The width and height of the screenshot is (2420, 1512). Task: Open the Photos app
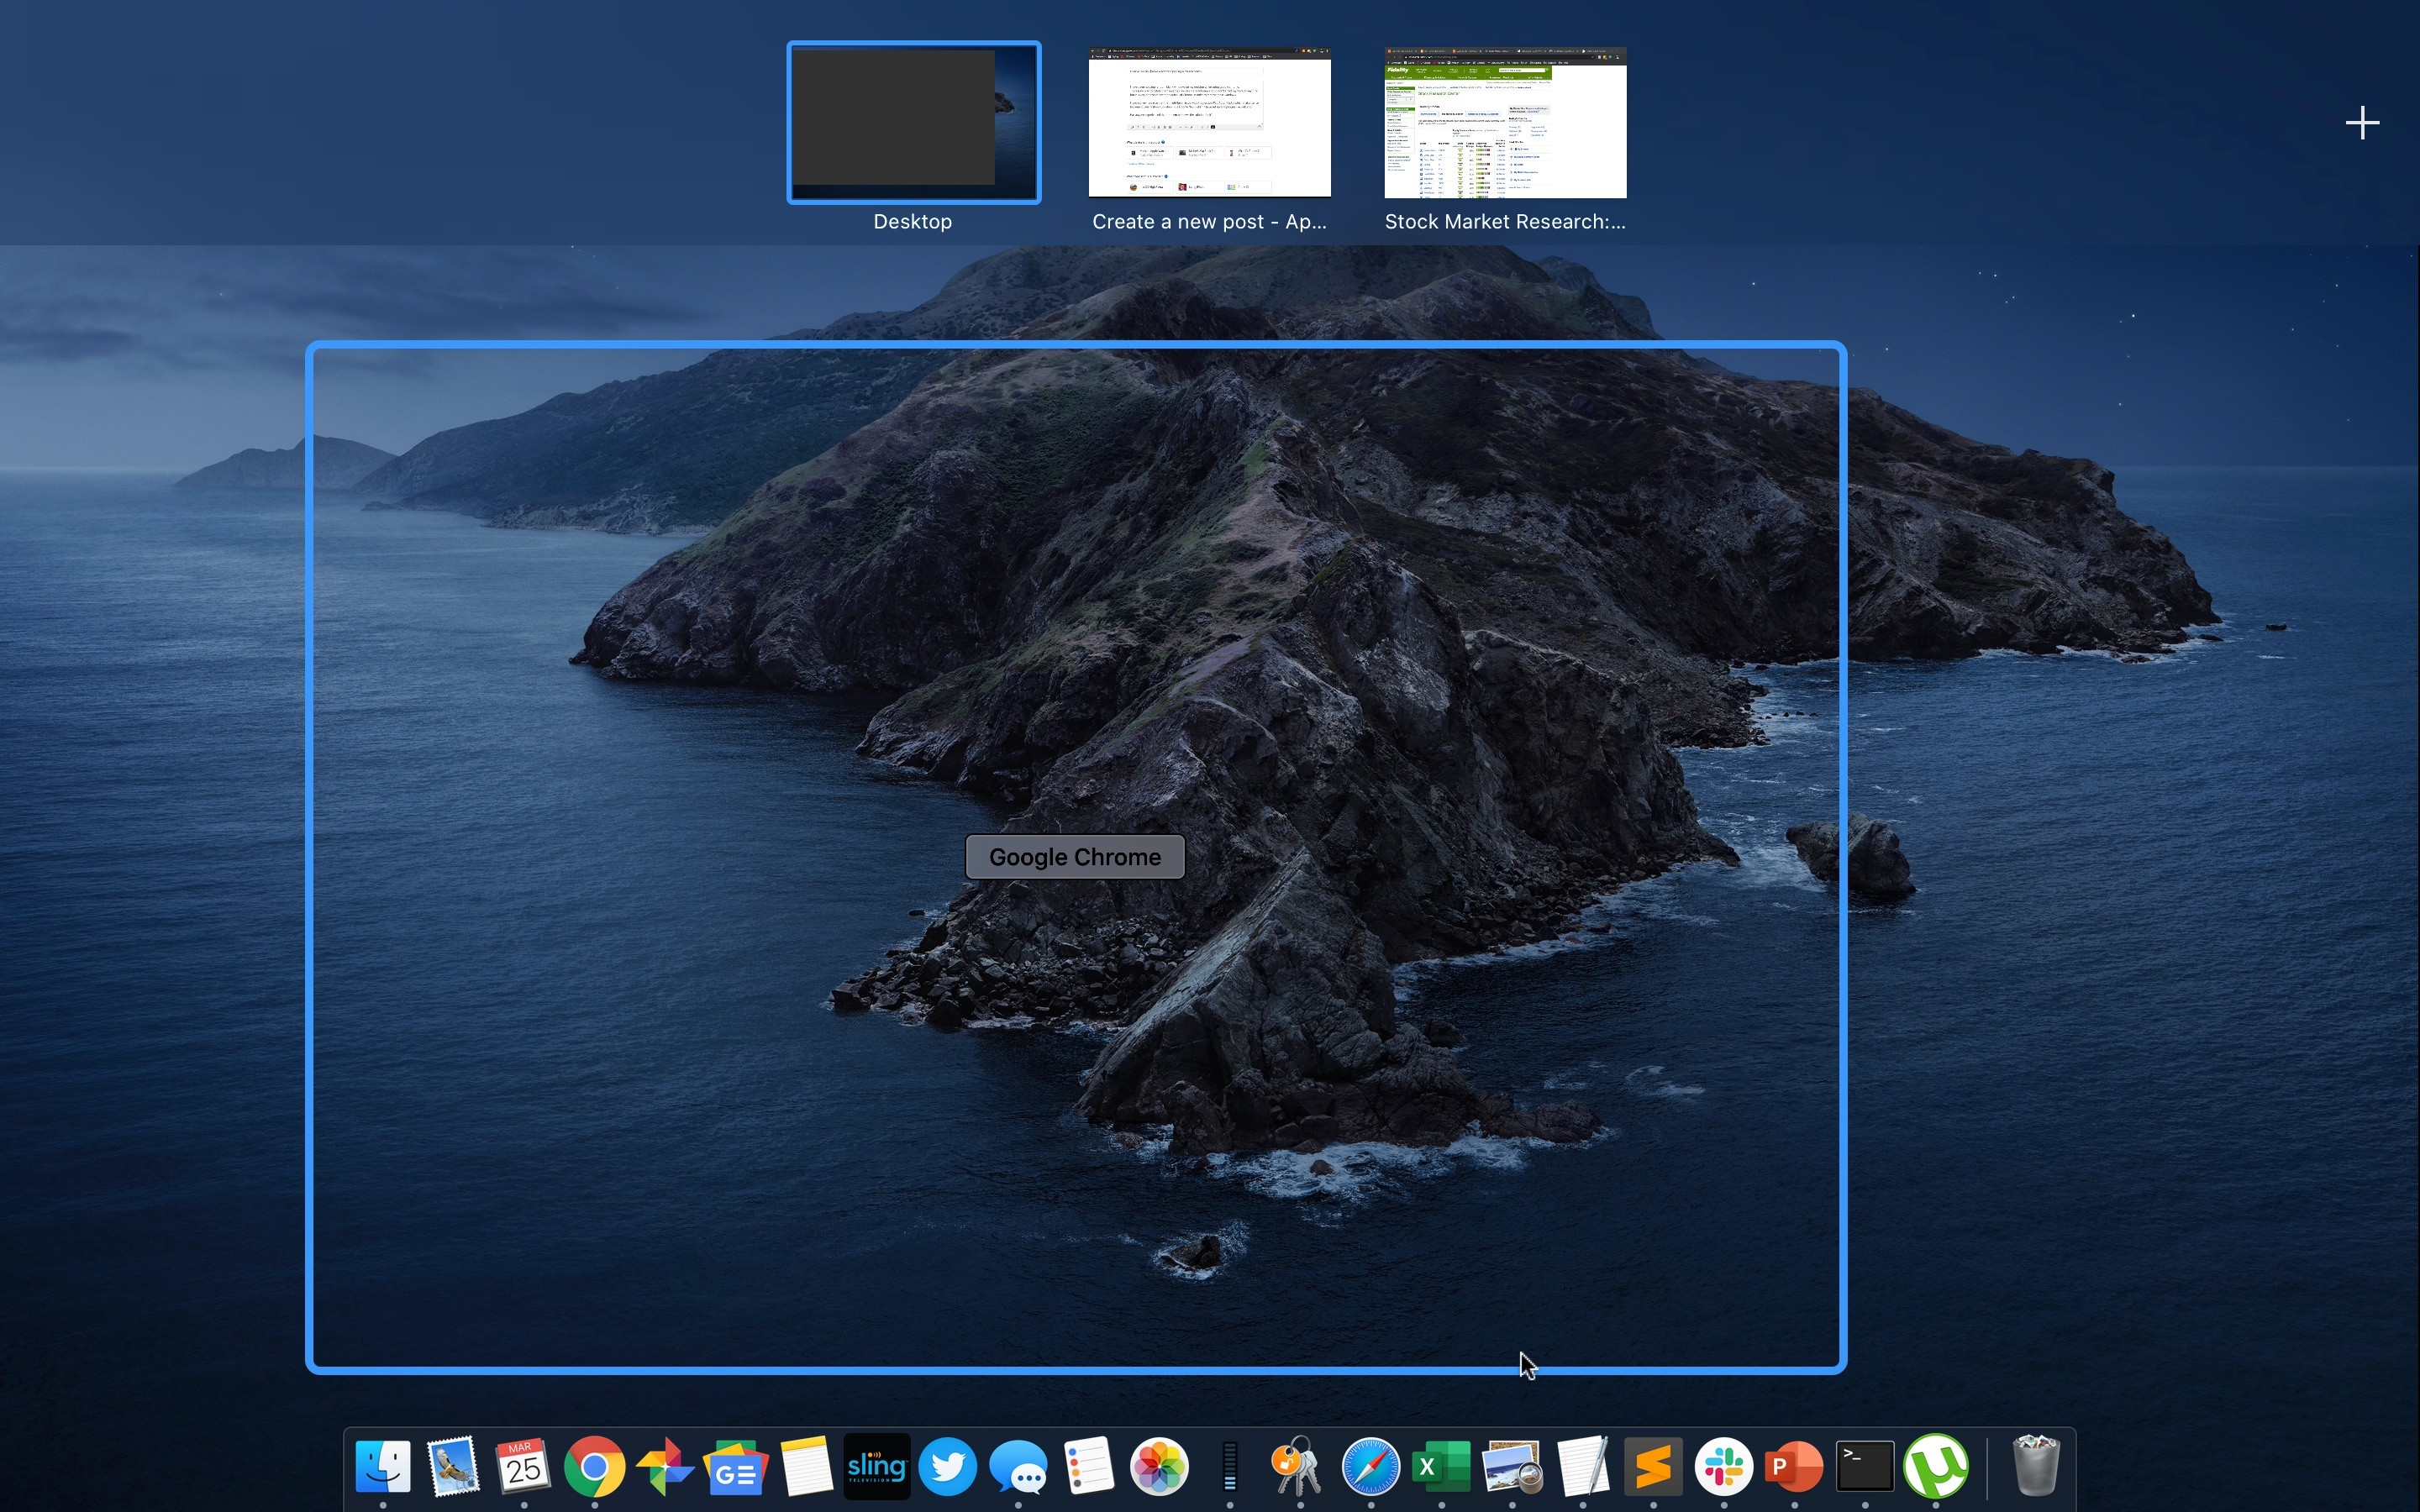(1159, 1466)
